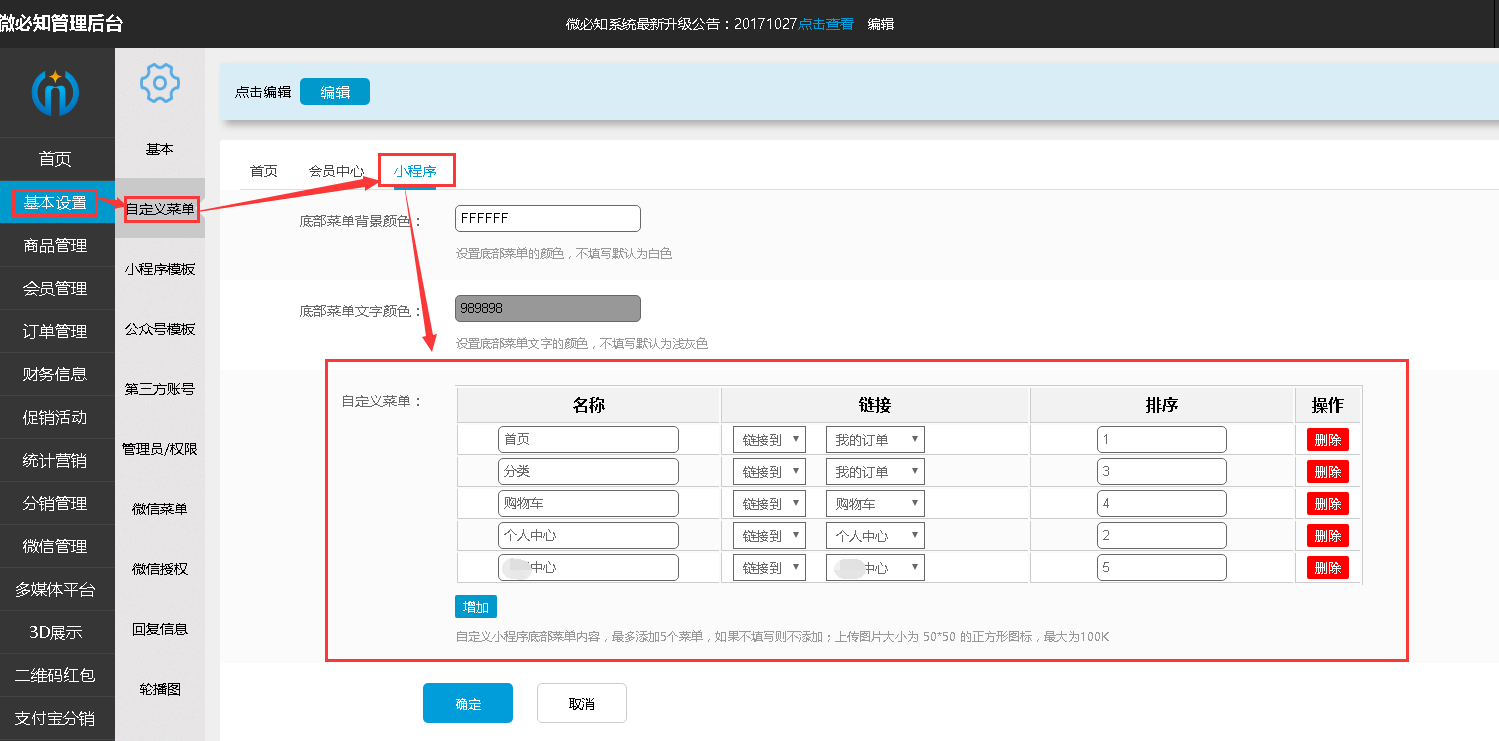Viewport: 1499px width, 741px height.
Task: Open 基本设置 in the left sidebar
Action: (55, 203)
